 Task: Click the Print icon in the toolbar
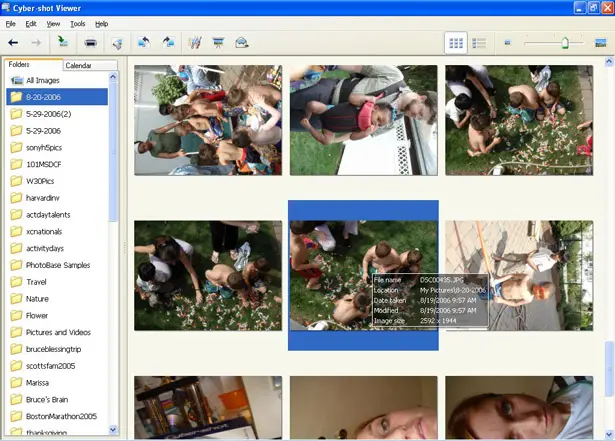(91, 42)
